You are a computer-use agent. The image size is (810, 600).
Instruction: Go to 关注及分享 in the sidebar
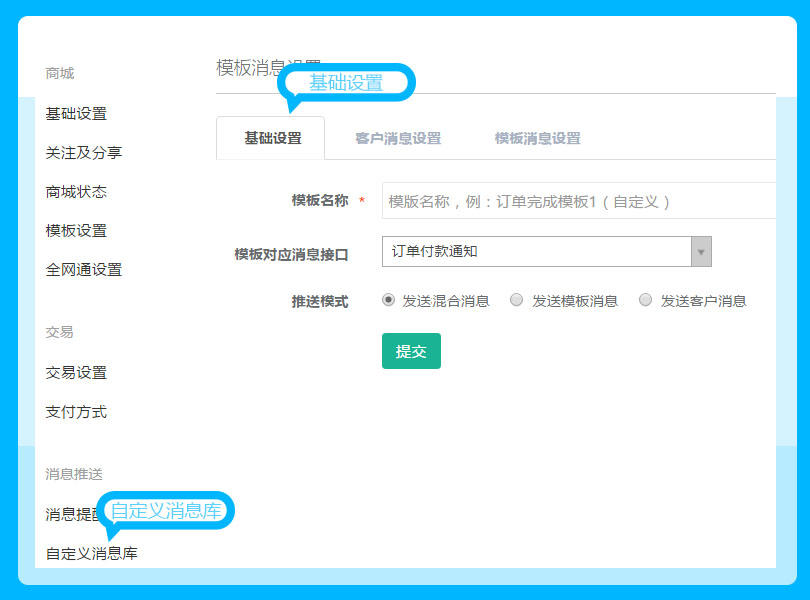pos(84,153)
